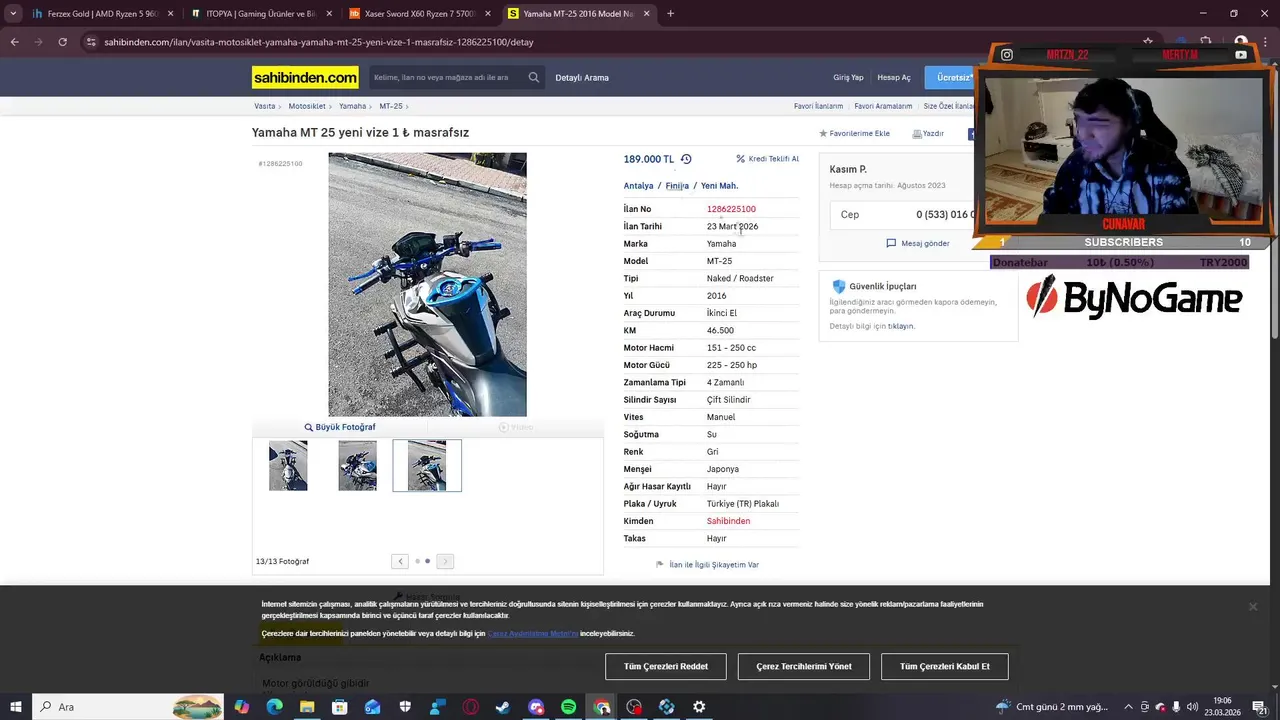Click the Güvenlik İpuçları shield icon

[x=839, y=286]
